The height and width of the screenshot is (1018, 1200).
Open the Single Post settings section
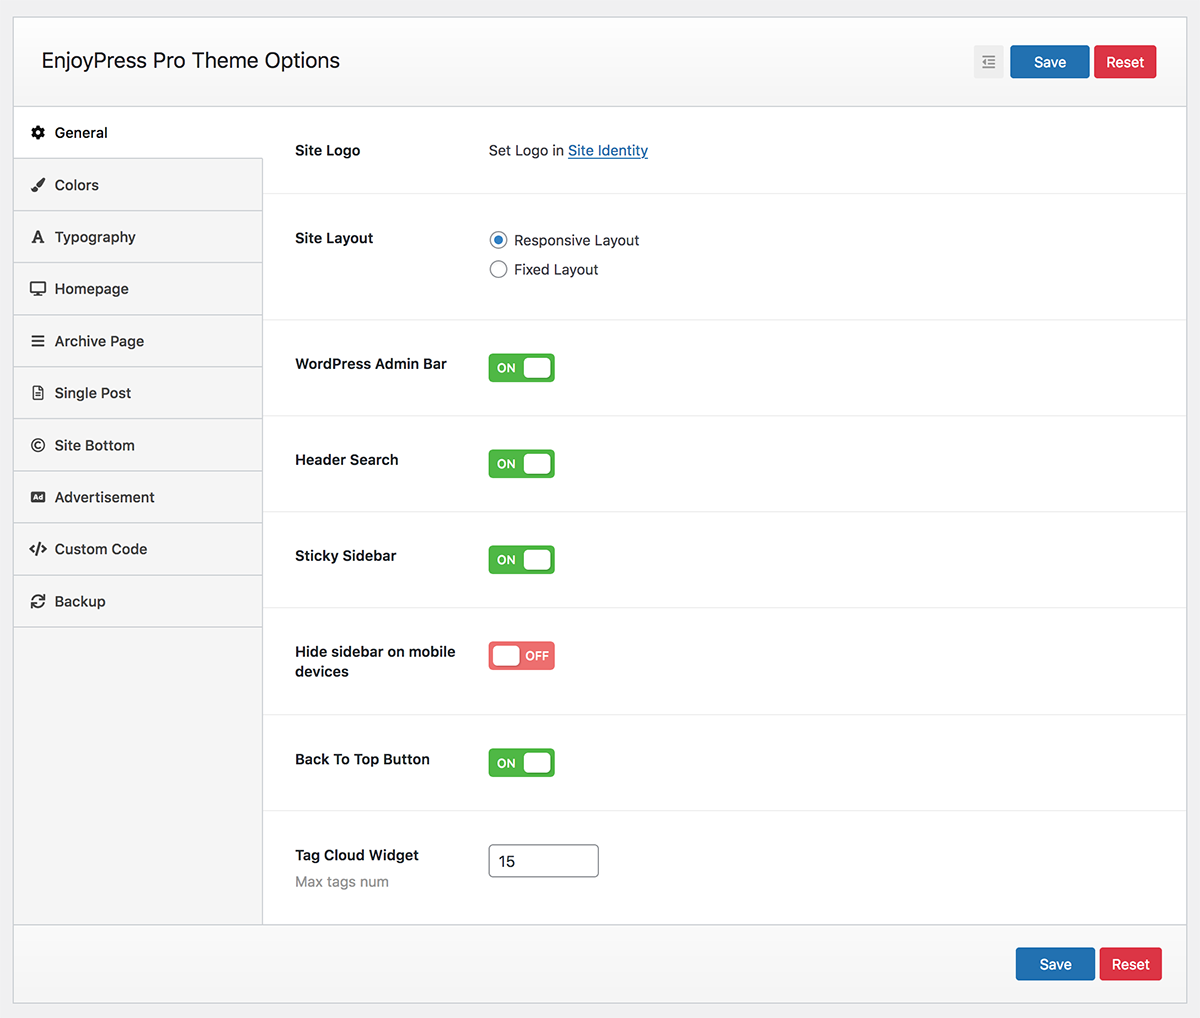[x=95, y=392]
